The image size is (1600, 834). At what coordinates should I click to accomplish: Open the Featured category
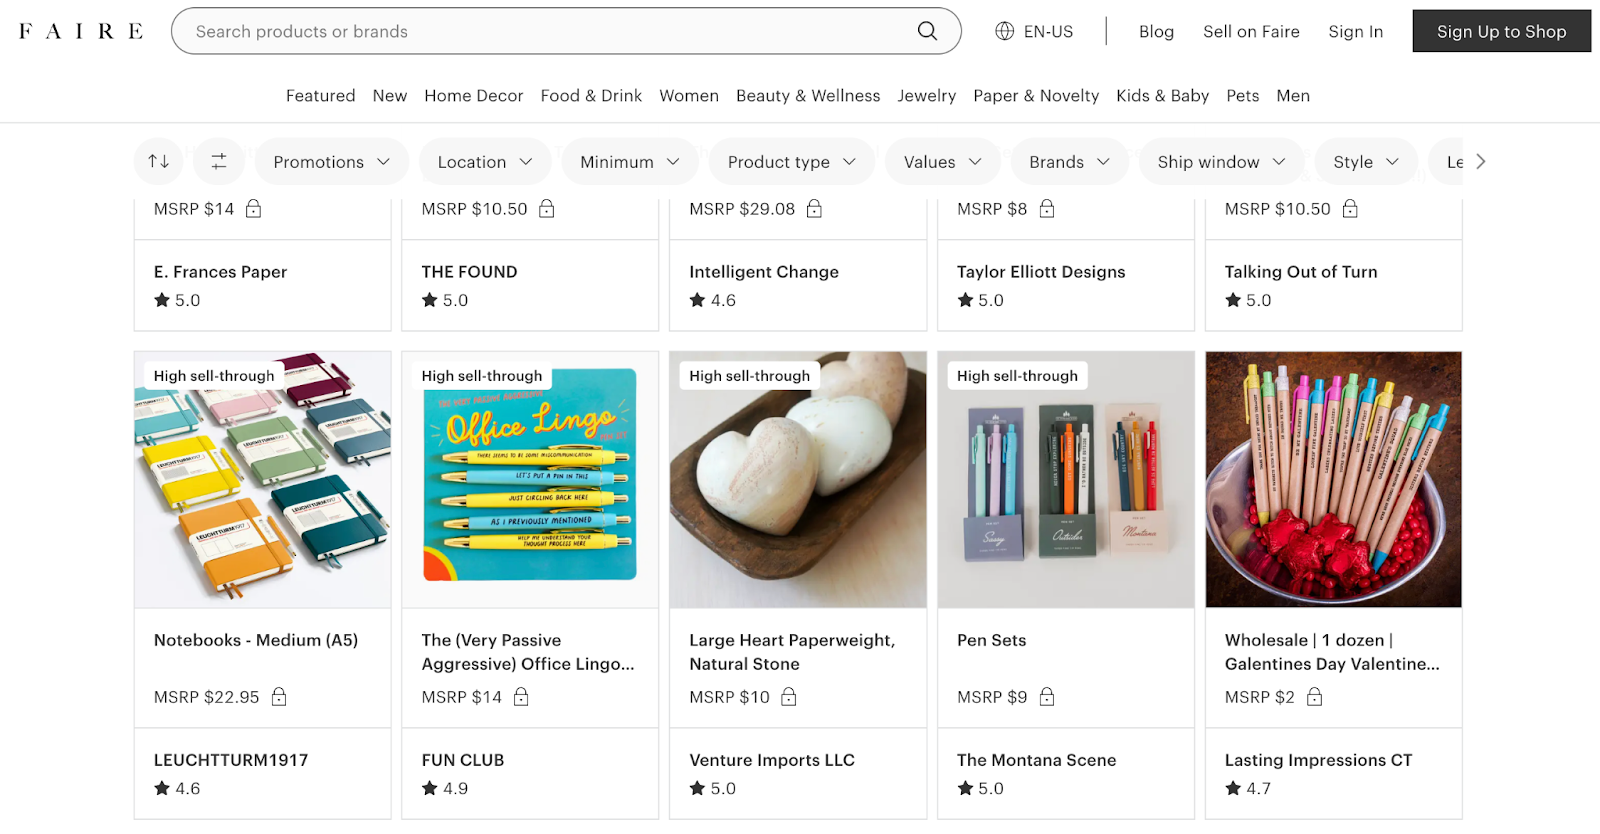tap(320, 96)
